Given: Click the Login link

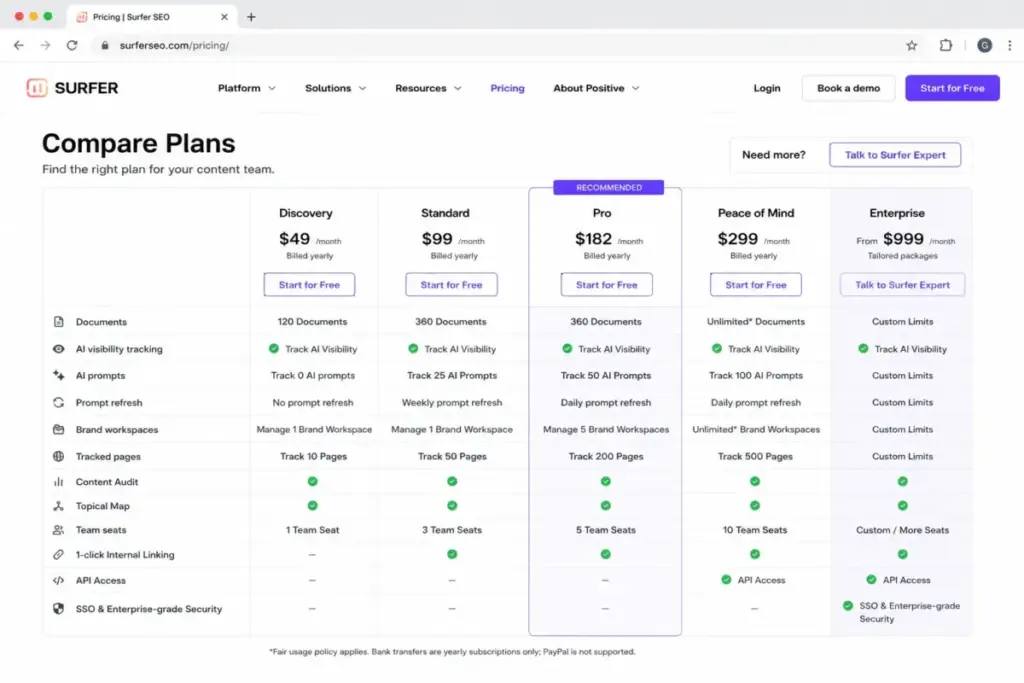Looking at the screenshot, I should tap(767, 88).
